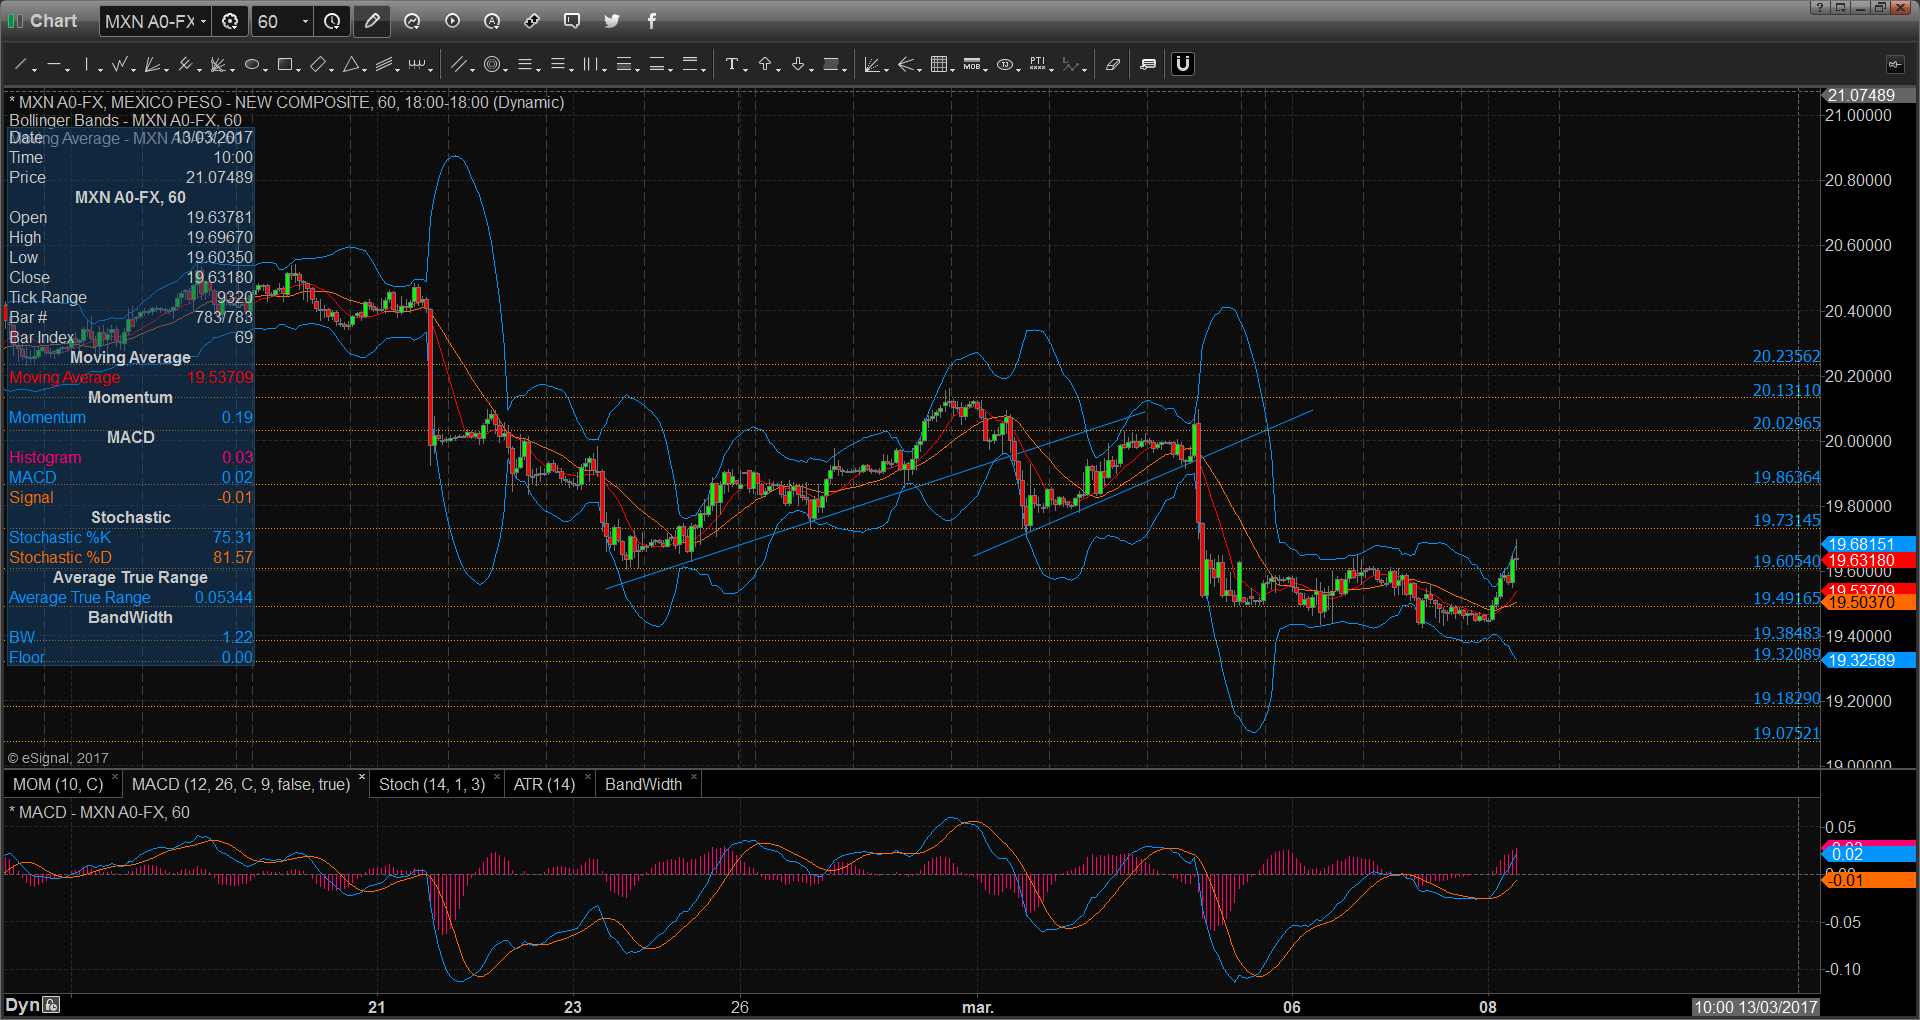Close the Stoch (14, 1, 3) tab
1920x1020 pixels.
[x=497, y=777]
